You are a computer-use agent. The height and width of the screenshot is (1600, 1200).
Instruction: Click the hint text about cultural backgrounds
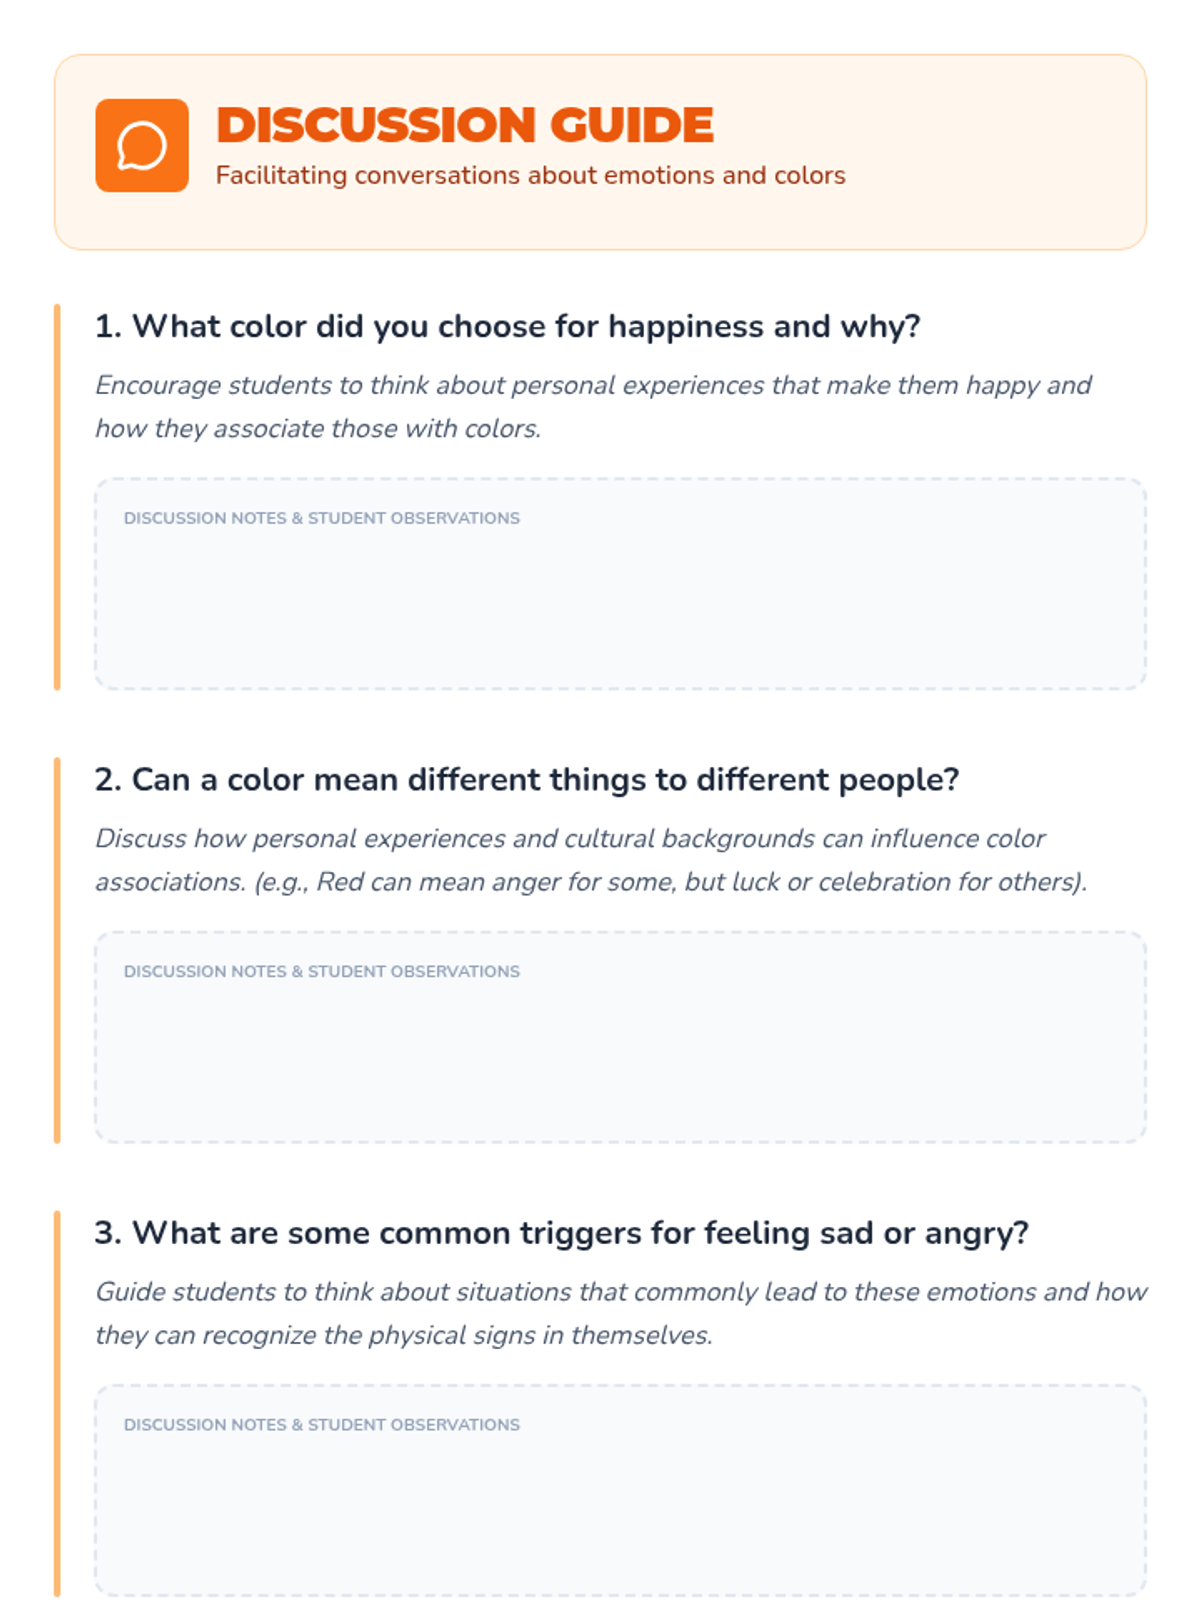click(x=590, y=859)
